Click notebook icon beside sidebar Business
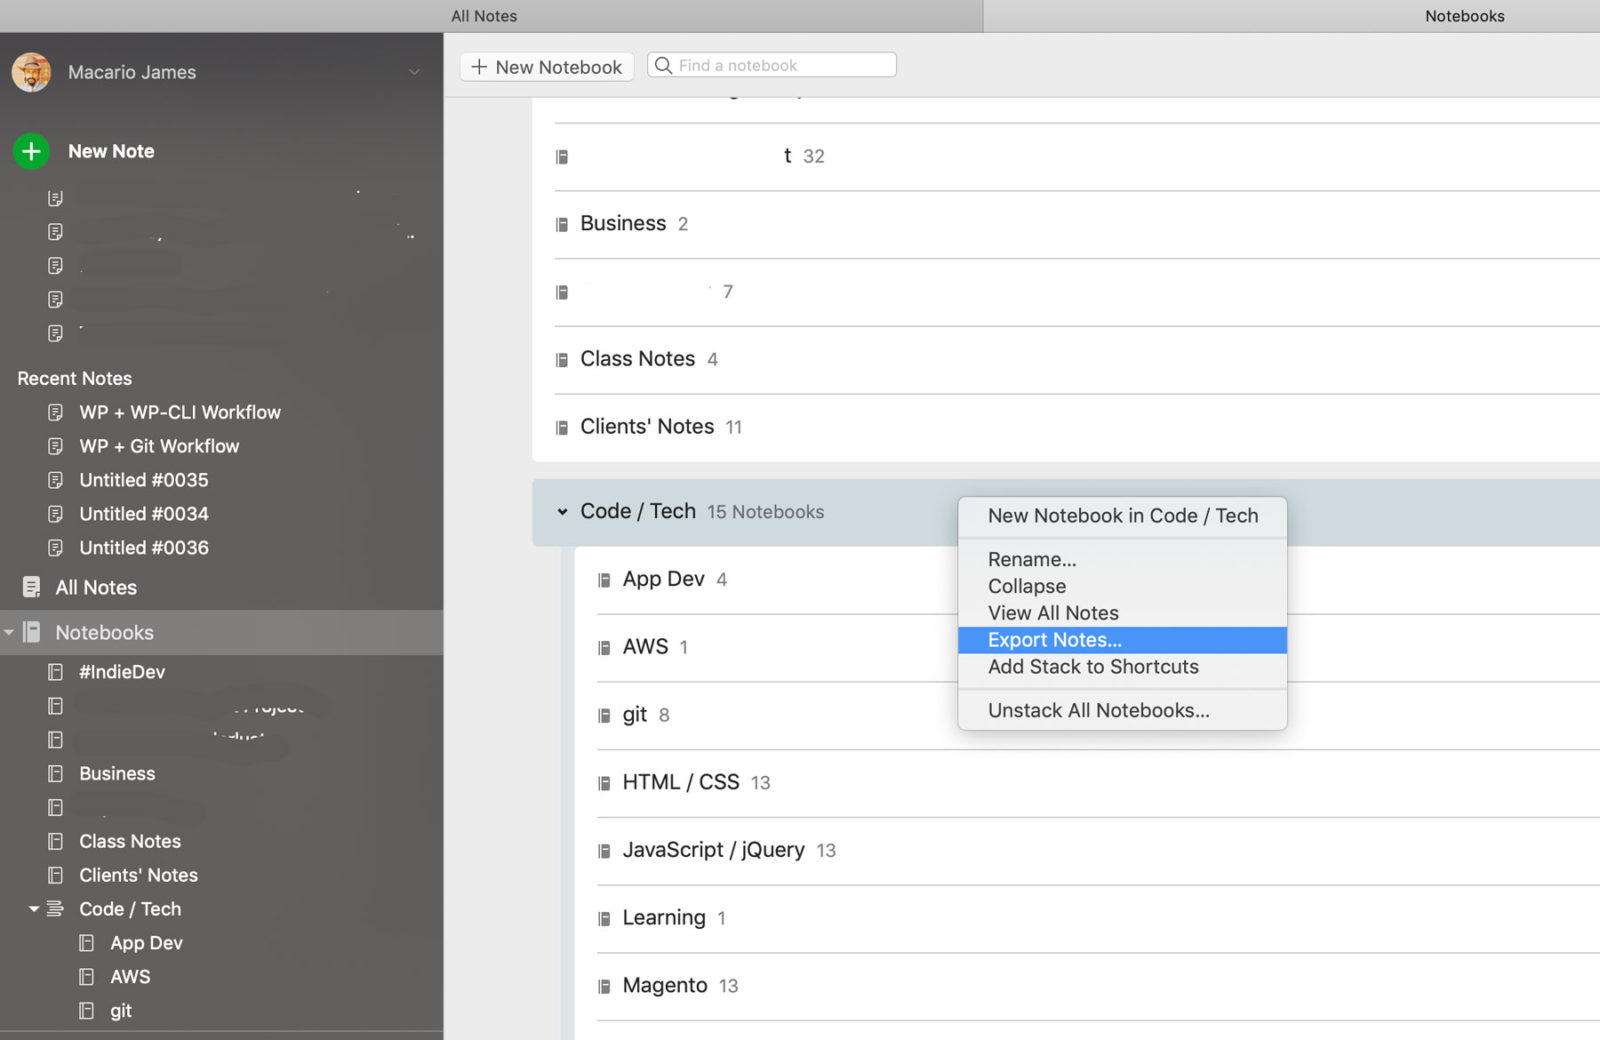 (x=56, y=774)
